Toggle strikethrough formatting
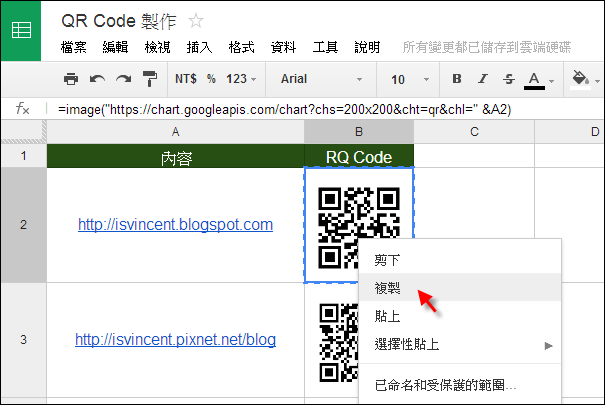This screenshot has height=405, width=605. pyautogui.click(x=509, y=79)
